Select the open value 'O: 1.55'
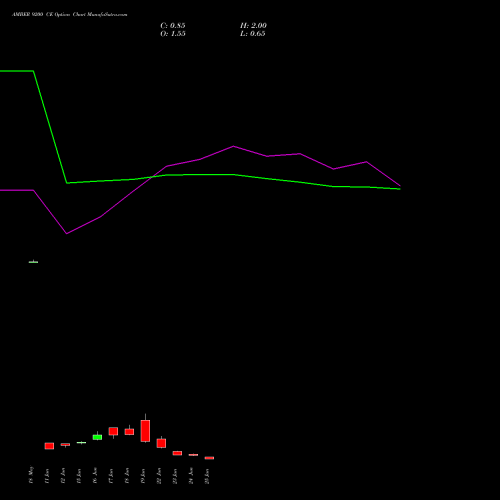The width and height of the screenshot is (500, 500). 173,34
